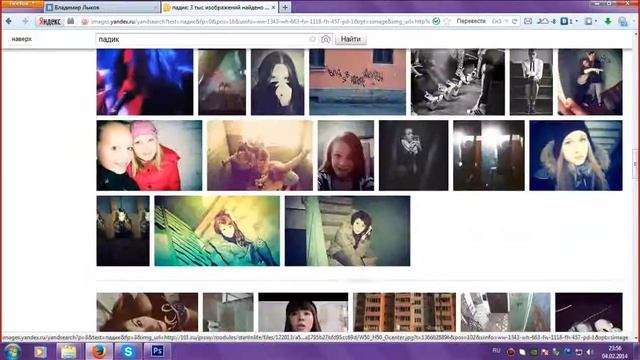Image resolution: width=640 pixels, height=360 pixels.
Task: Click the green safety check icon in address bar
Action: point(436,21)
